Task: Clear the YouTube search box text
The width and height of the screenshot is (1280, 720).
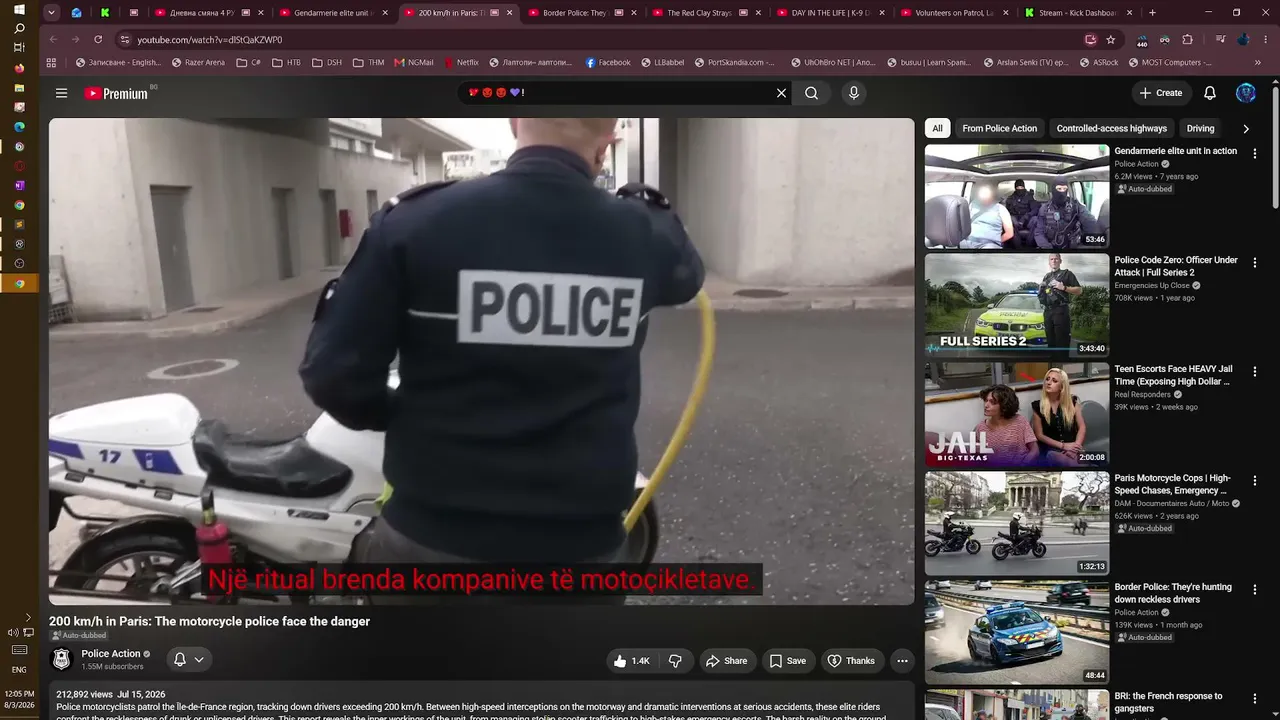Action: pyautogui.click(x=782, y=93)
